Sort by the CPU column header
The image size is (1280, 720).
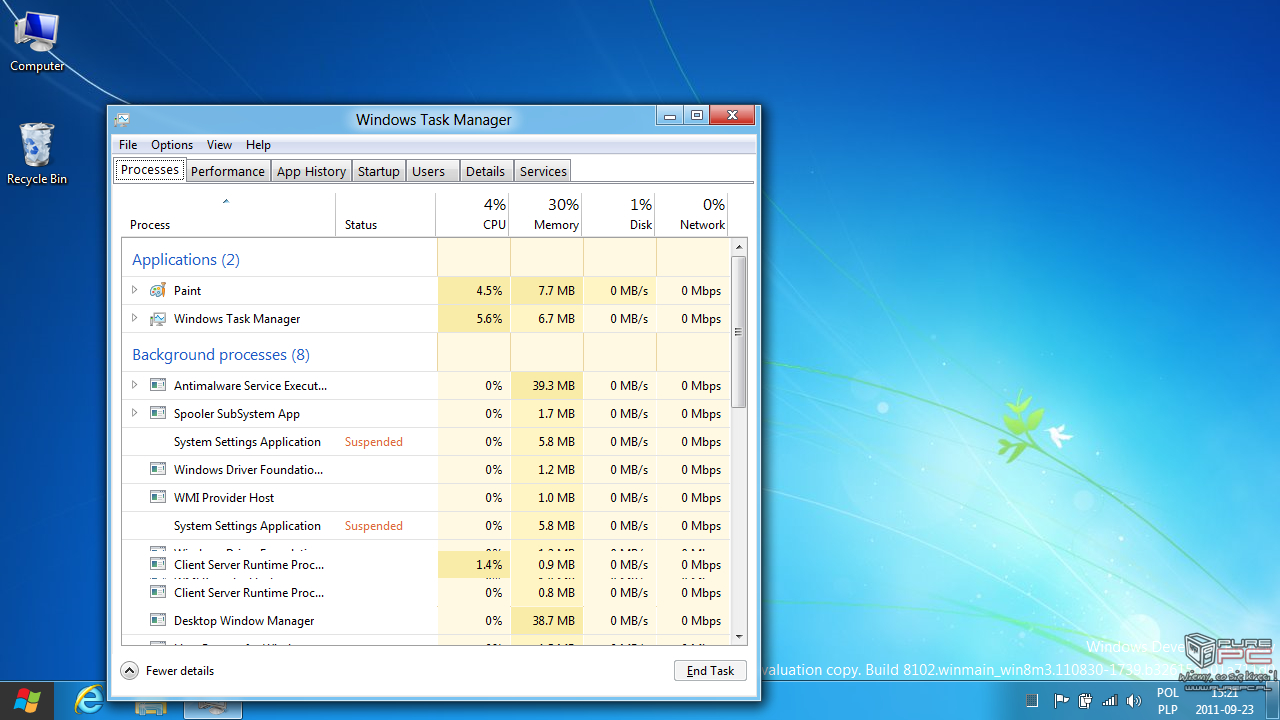coord(473,214)
